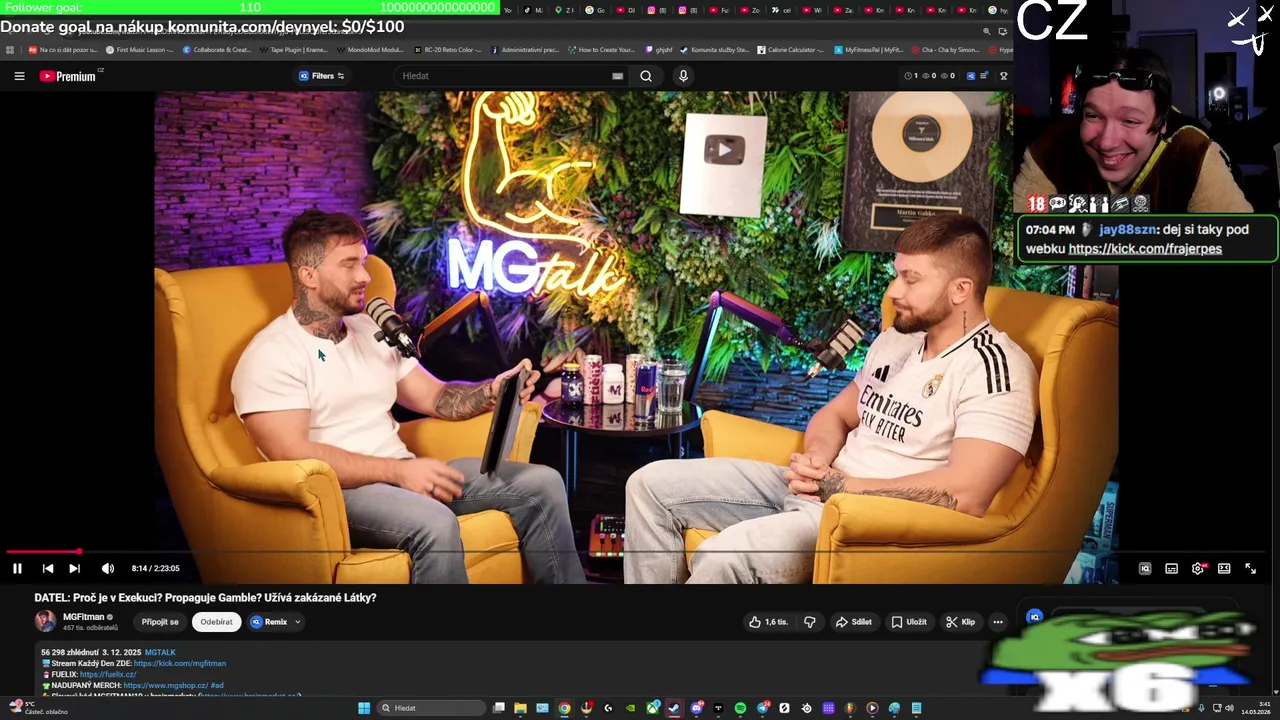Start voice search with microphone
1280x720 pixels.
683,76
